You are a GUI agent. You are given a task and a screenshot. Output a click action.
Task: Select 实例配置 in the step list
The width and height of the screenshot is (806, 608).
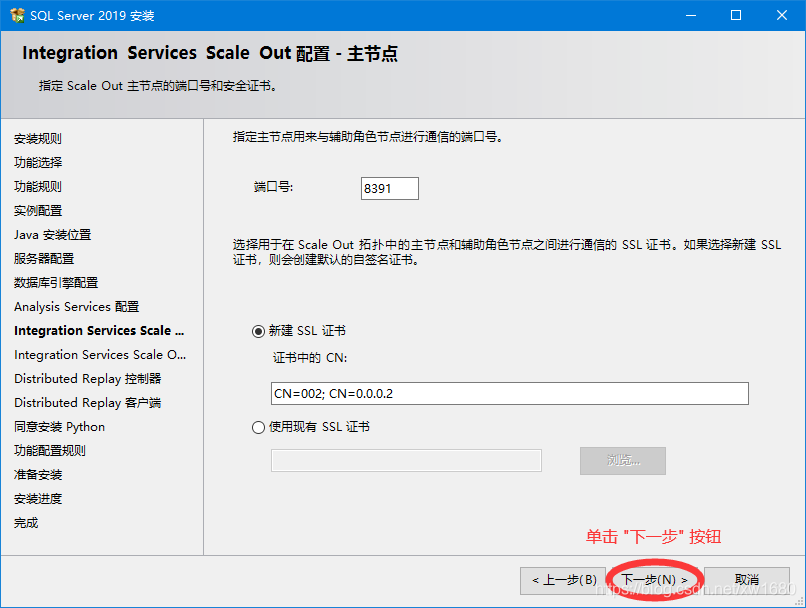[38, 211]
